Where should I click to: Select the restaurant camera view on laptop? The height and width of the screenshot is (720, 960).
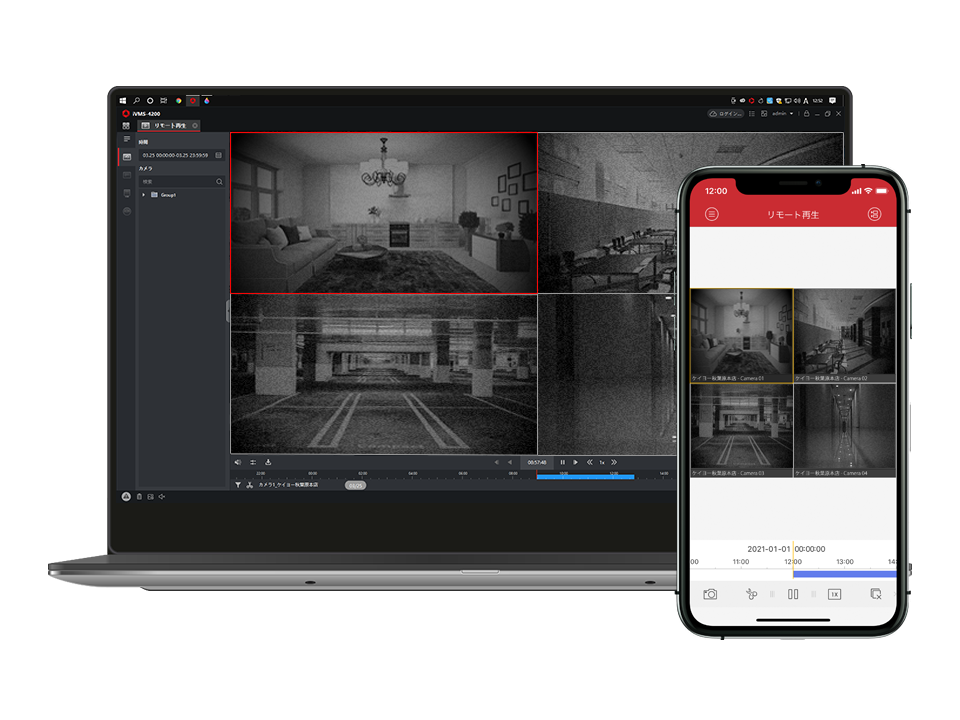click(x=607, y=213)
